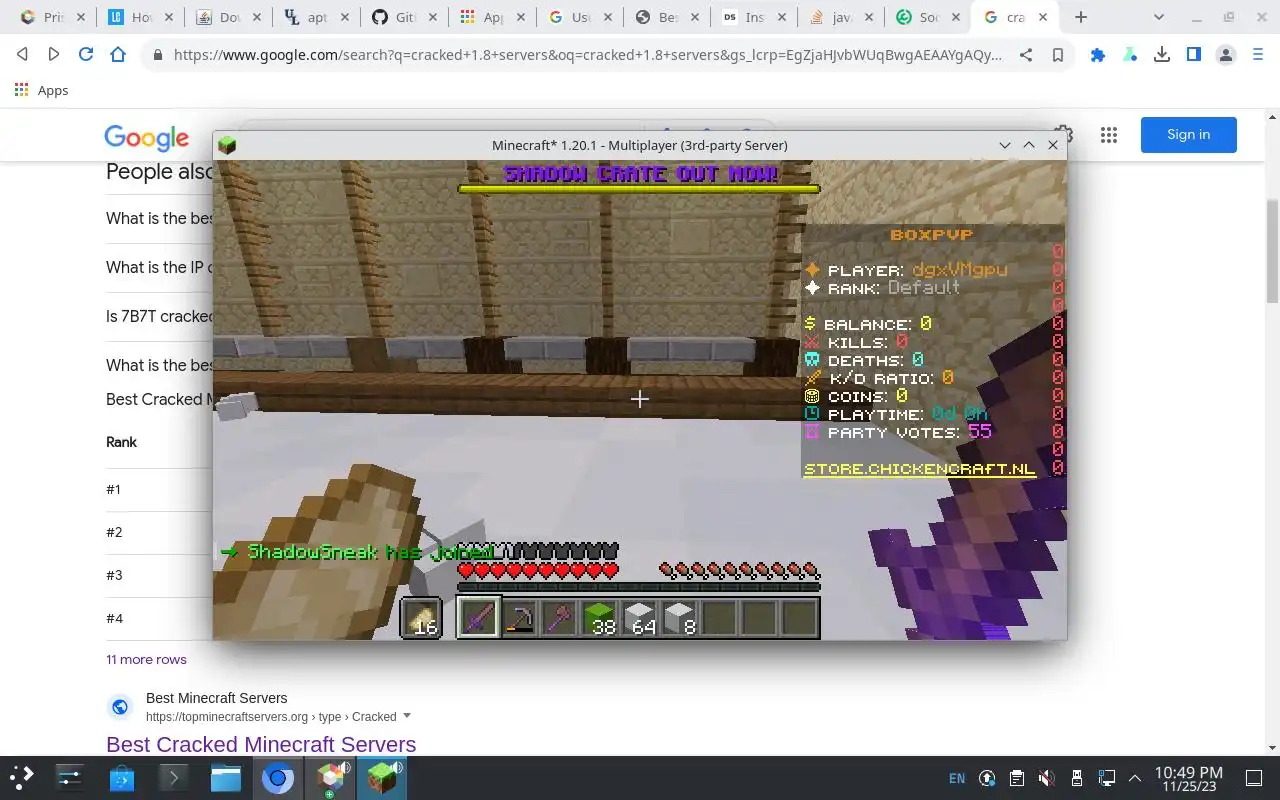Click the page vertical scrollbar
This screenshot has height=800, width=1280.
(x=1272, y=250)
